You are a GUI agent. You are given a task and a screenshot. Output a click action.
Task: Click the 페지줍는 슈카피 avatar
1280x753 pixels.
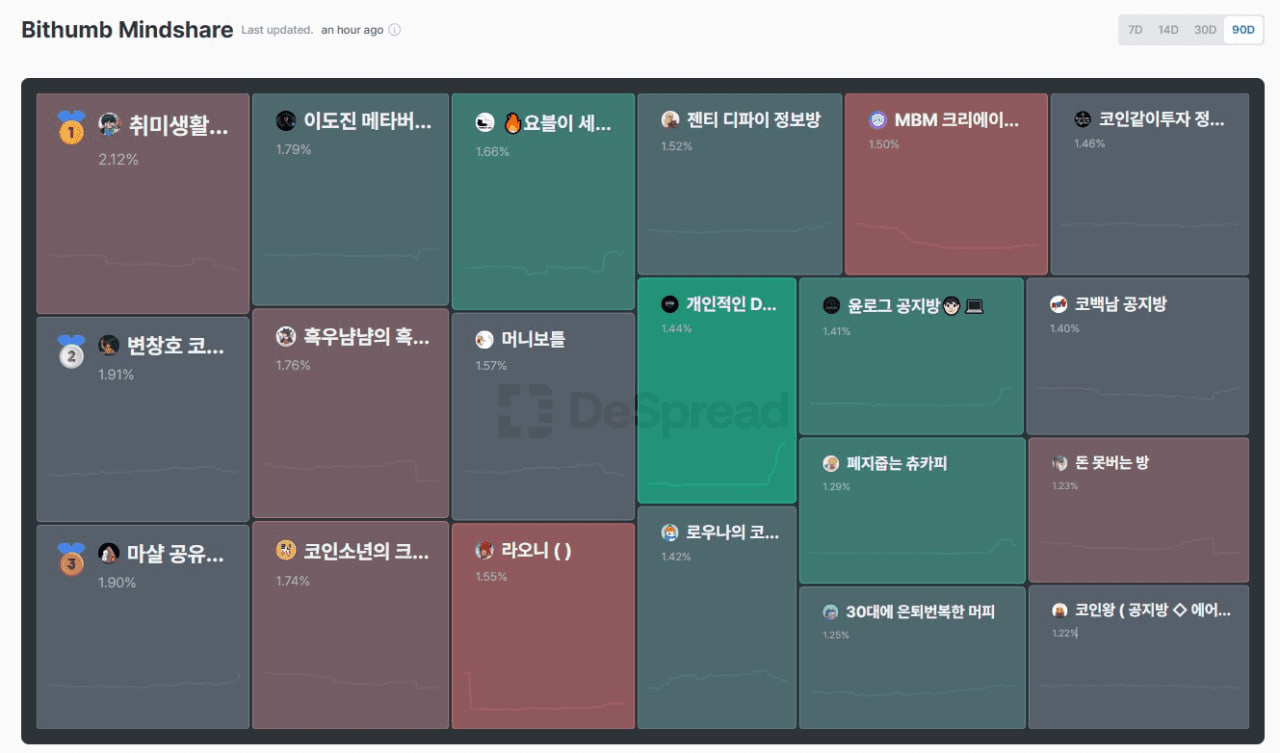(831, 463)
